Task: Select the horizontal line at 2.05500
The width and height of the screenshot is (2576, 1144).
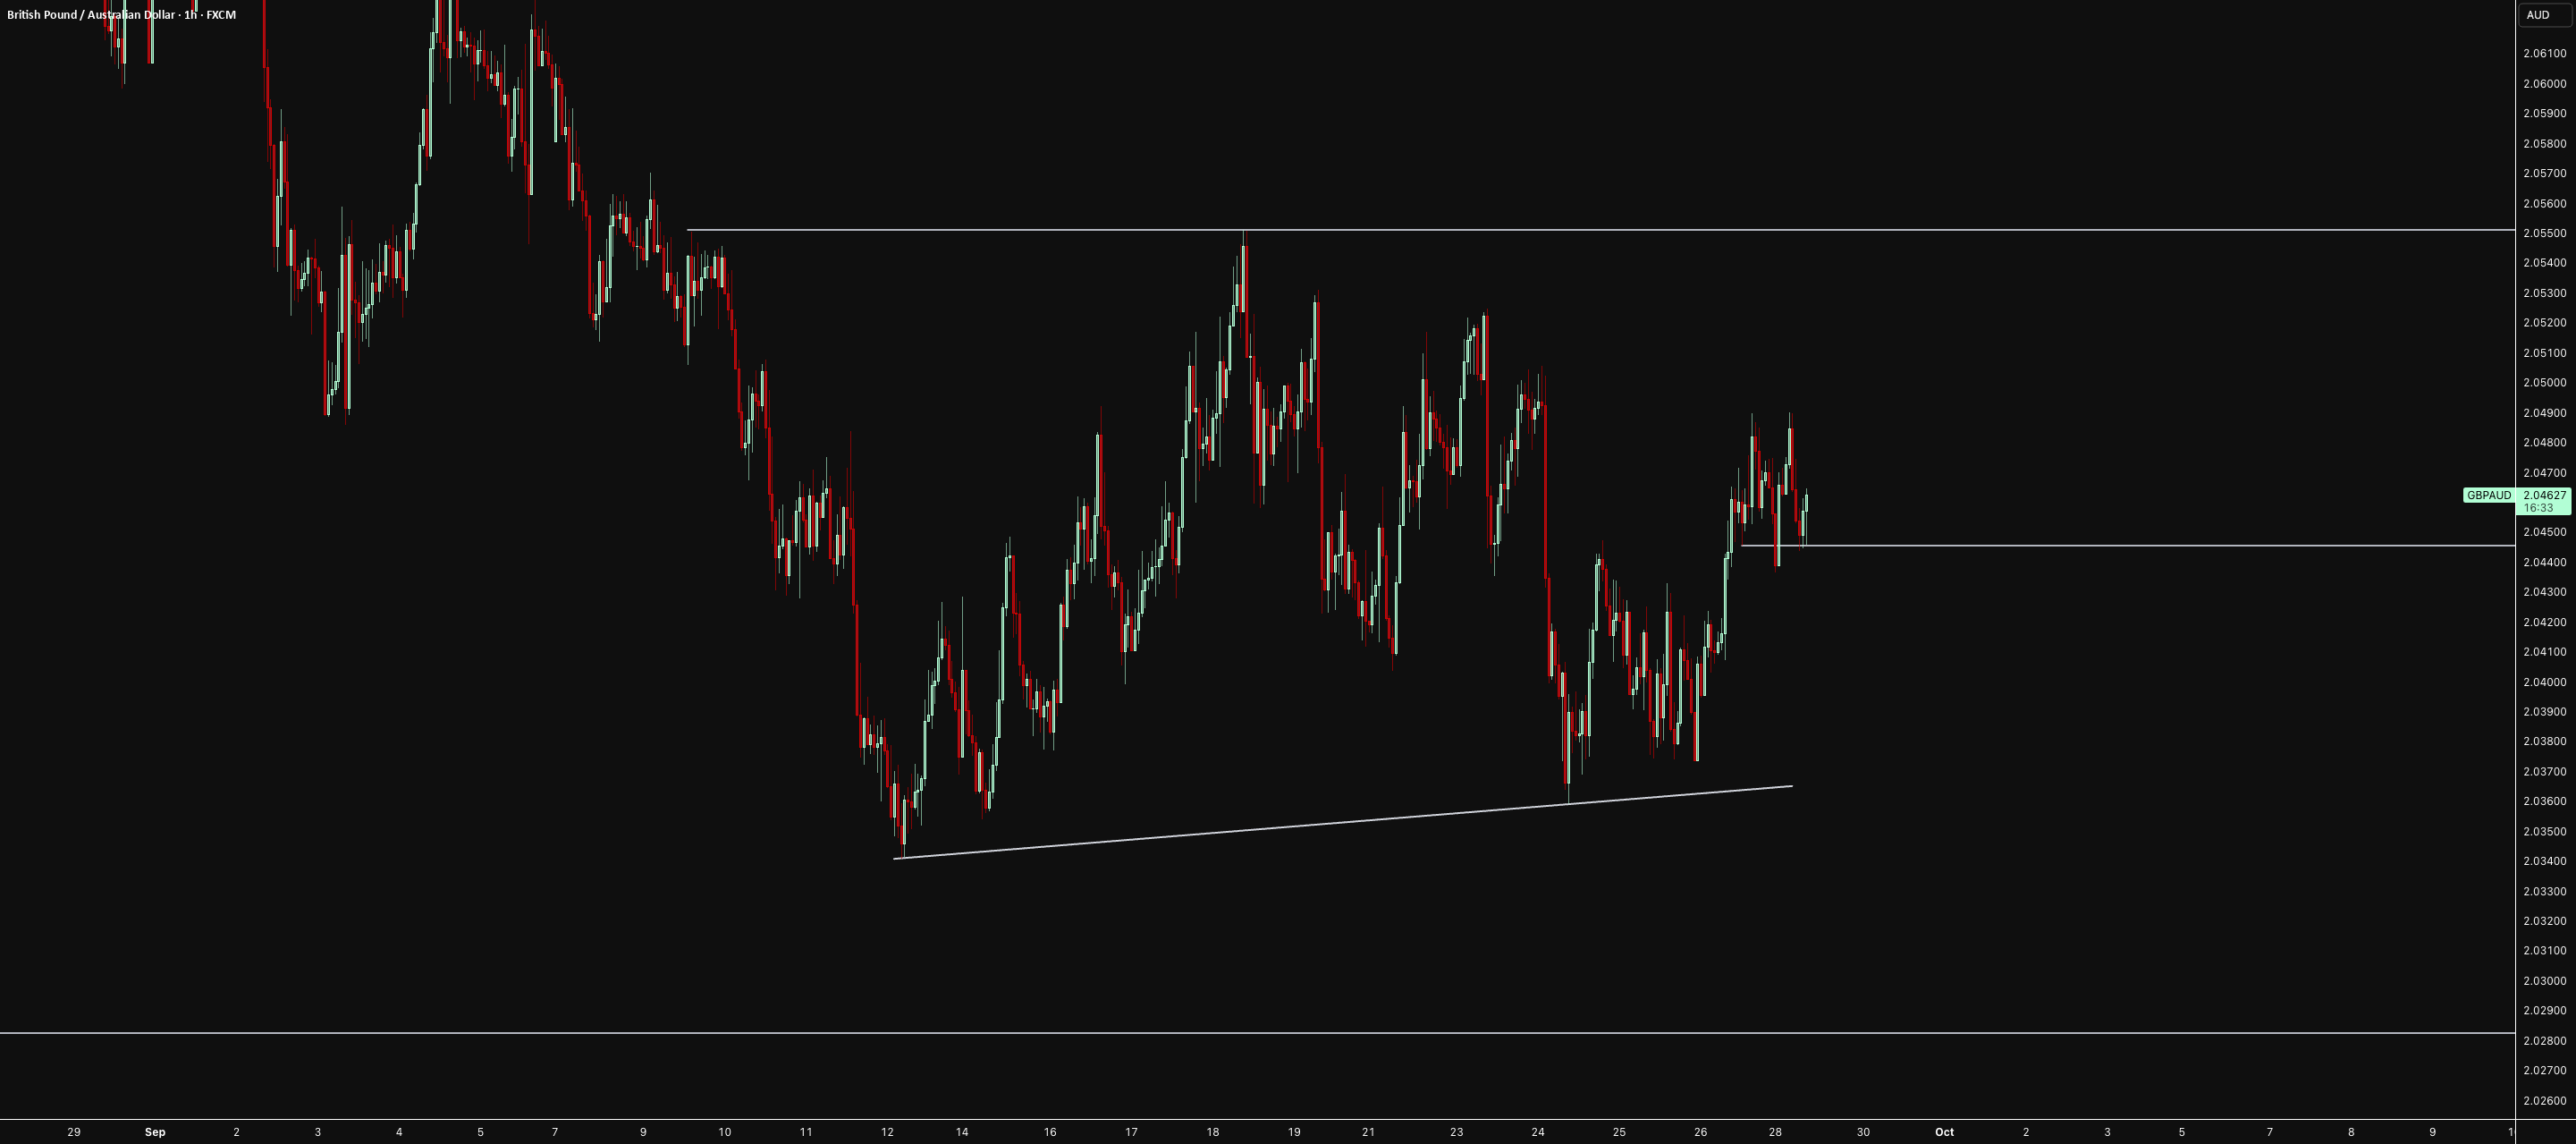Action: coord(1600,231)
